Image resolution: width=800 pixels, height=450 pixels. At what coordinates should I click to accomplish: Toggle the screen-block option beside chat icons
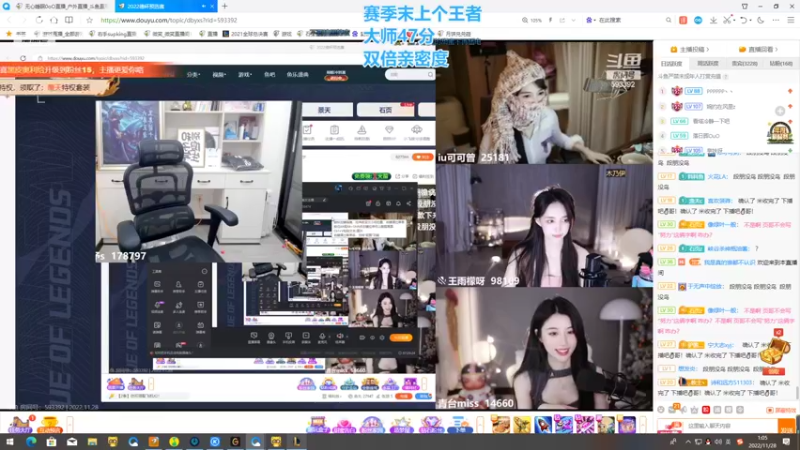[781, 410]
